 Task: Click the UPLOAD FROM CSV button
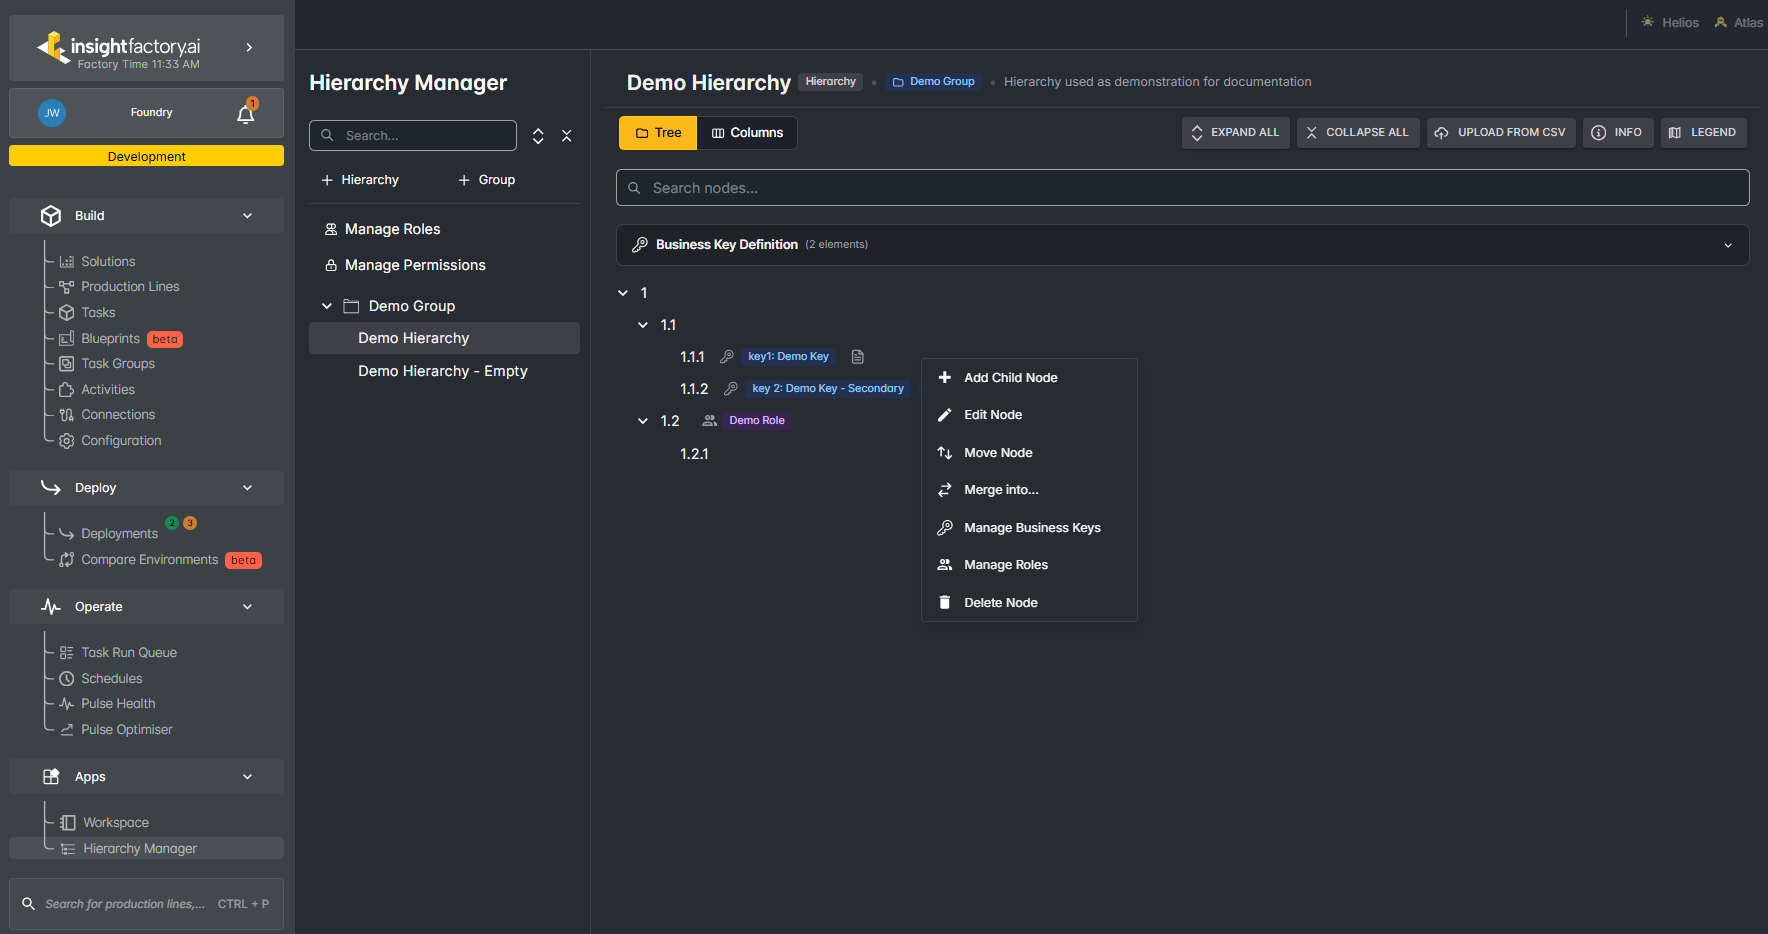[x=1501, y=133]
